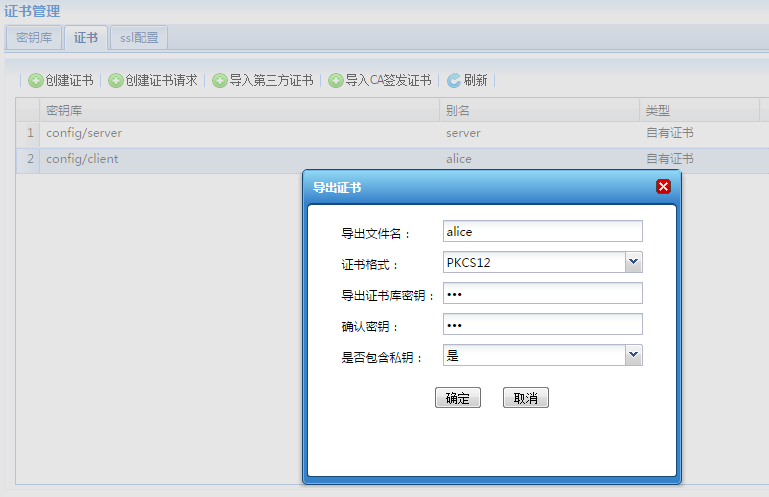Image resolution: width=769 pixels, height=497 pixels.
Task: Select the config/client table row
Action: tap(392, 159)
